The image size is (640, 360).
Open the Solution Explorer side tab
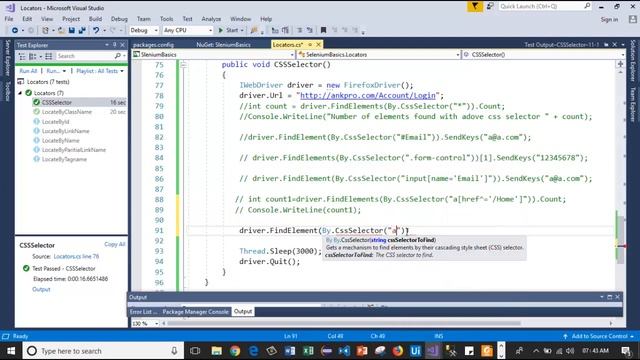pyautogui.click(x=633, y=60)
